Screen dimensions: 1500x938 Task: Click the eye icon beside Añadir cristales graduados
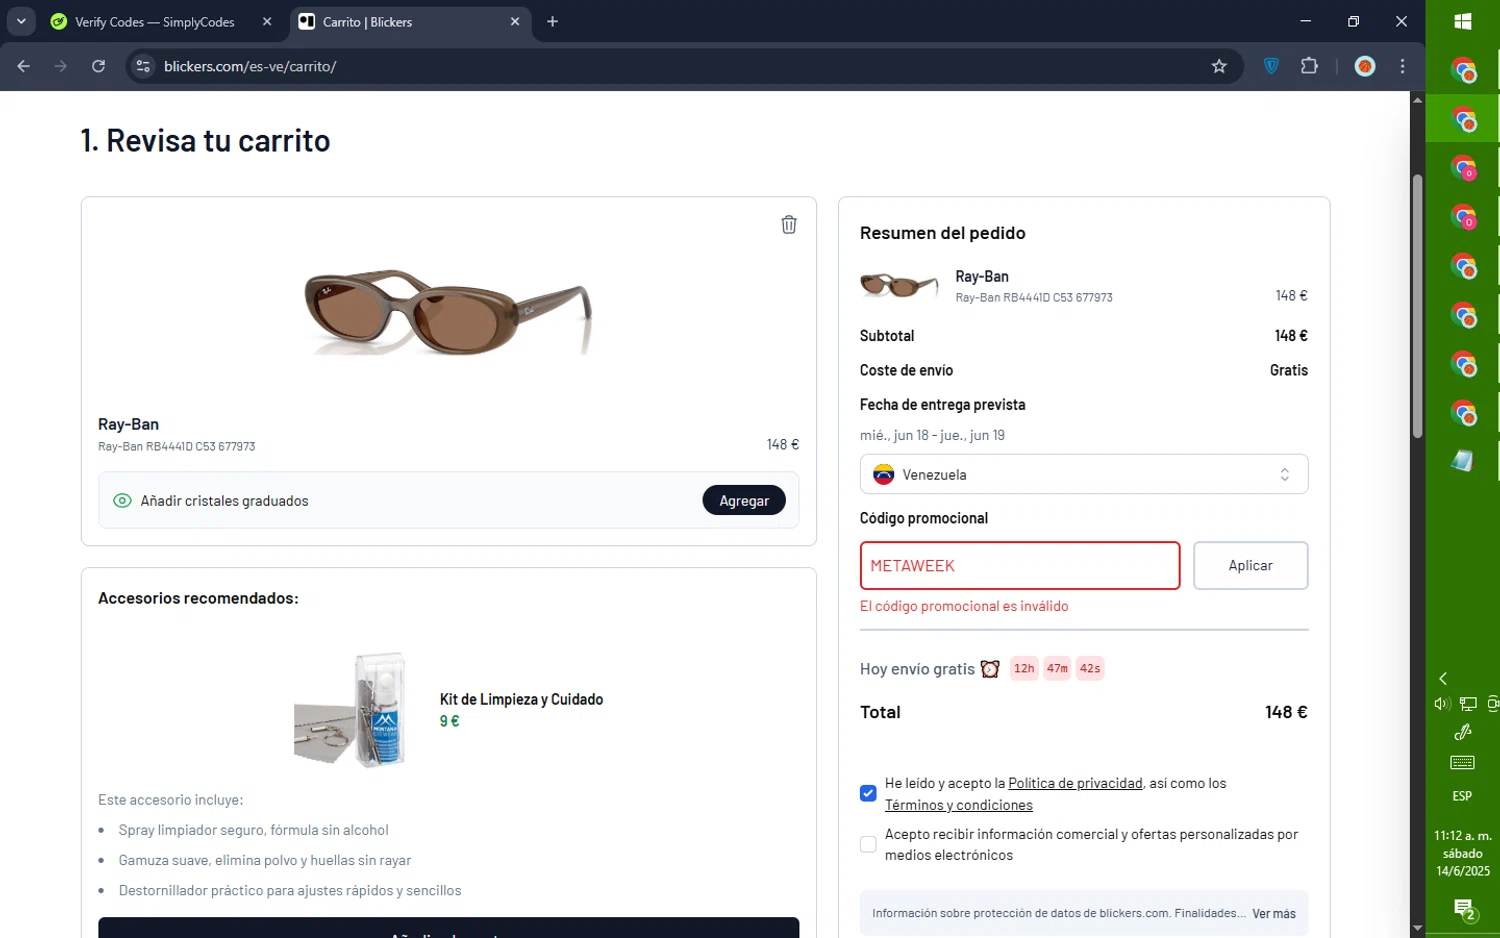point(122,501)
